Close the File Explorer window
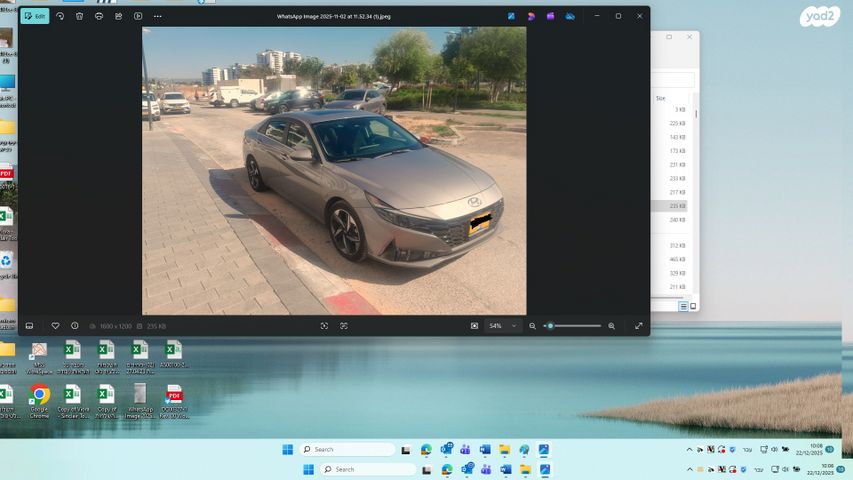 pyautogui.click(x=689, y=37)
